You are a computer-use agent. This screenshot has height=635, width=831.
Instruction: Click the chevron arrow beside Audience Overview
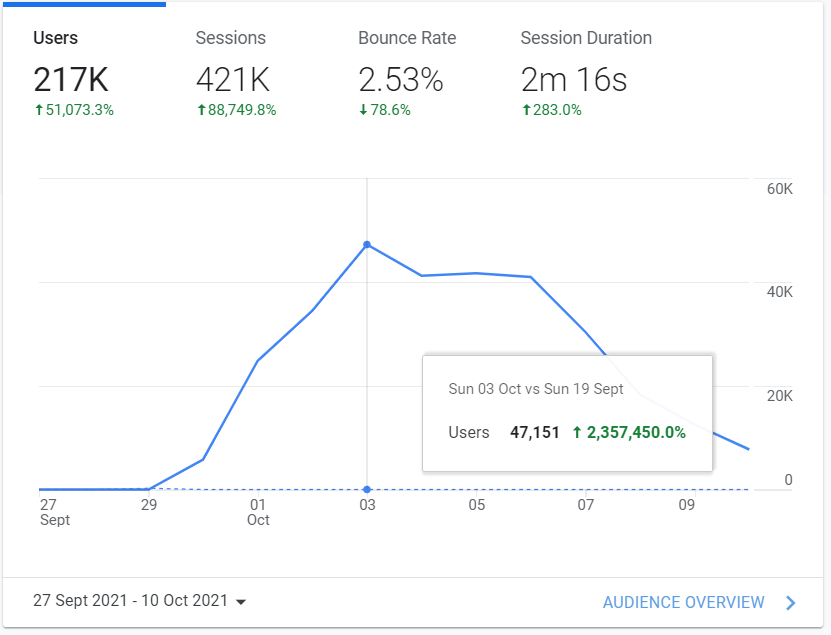[790, 602]
